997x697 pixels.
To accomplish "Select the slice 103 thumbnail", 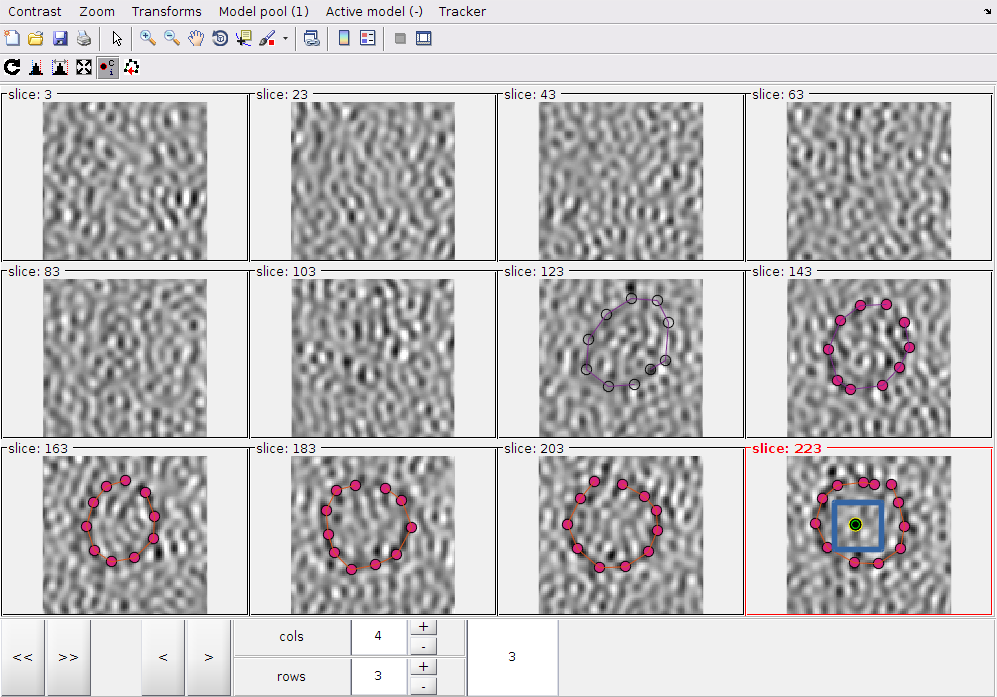I will (373, 357).
